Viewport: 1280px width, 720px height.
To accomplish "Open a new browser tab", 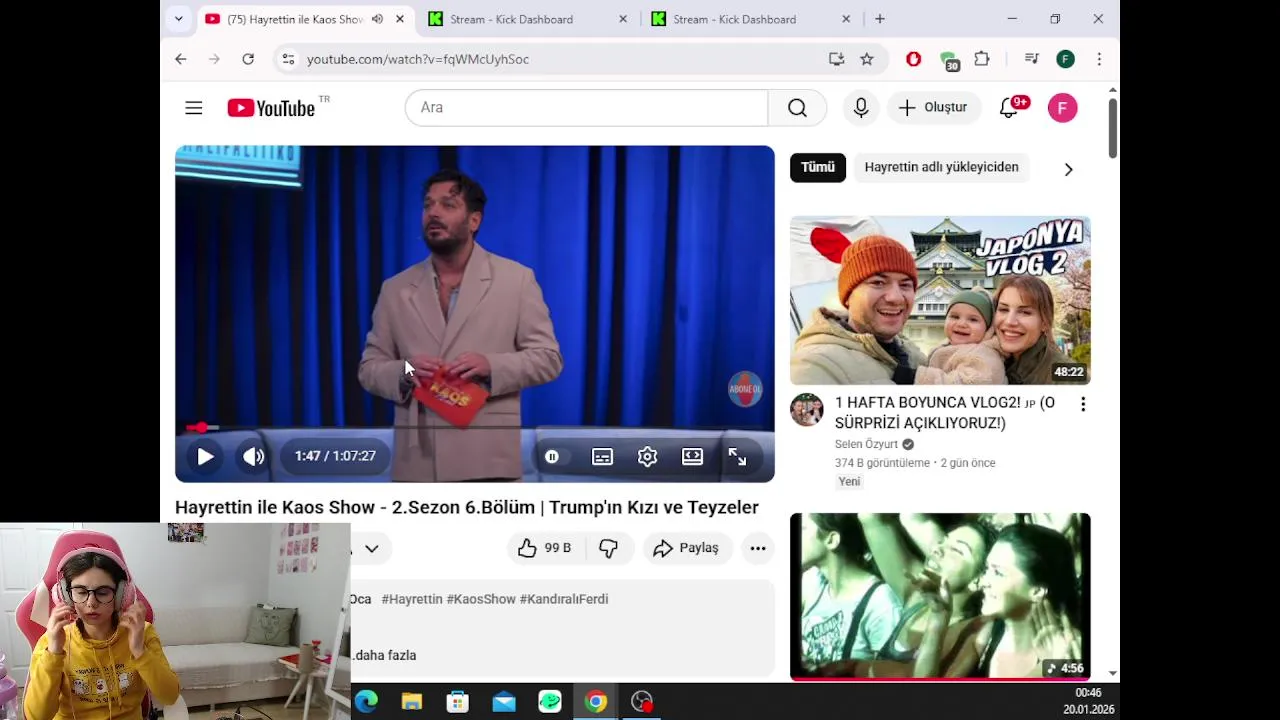I will coord(880,19).
